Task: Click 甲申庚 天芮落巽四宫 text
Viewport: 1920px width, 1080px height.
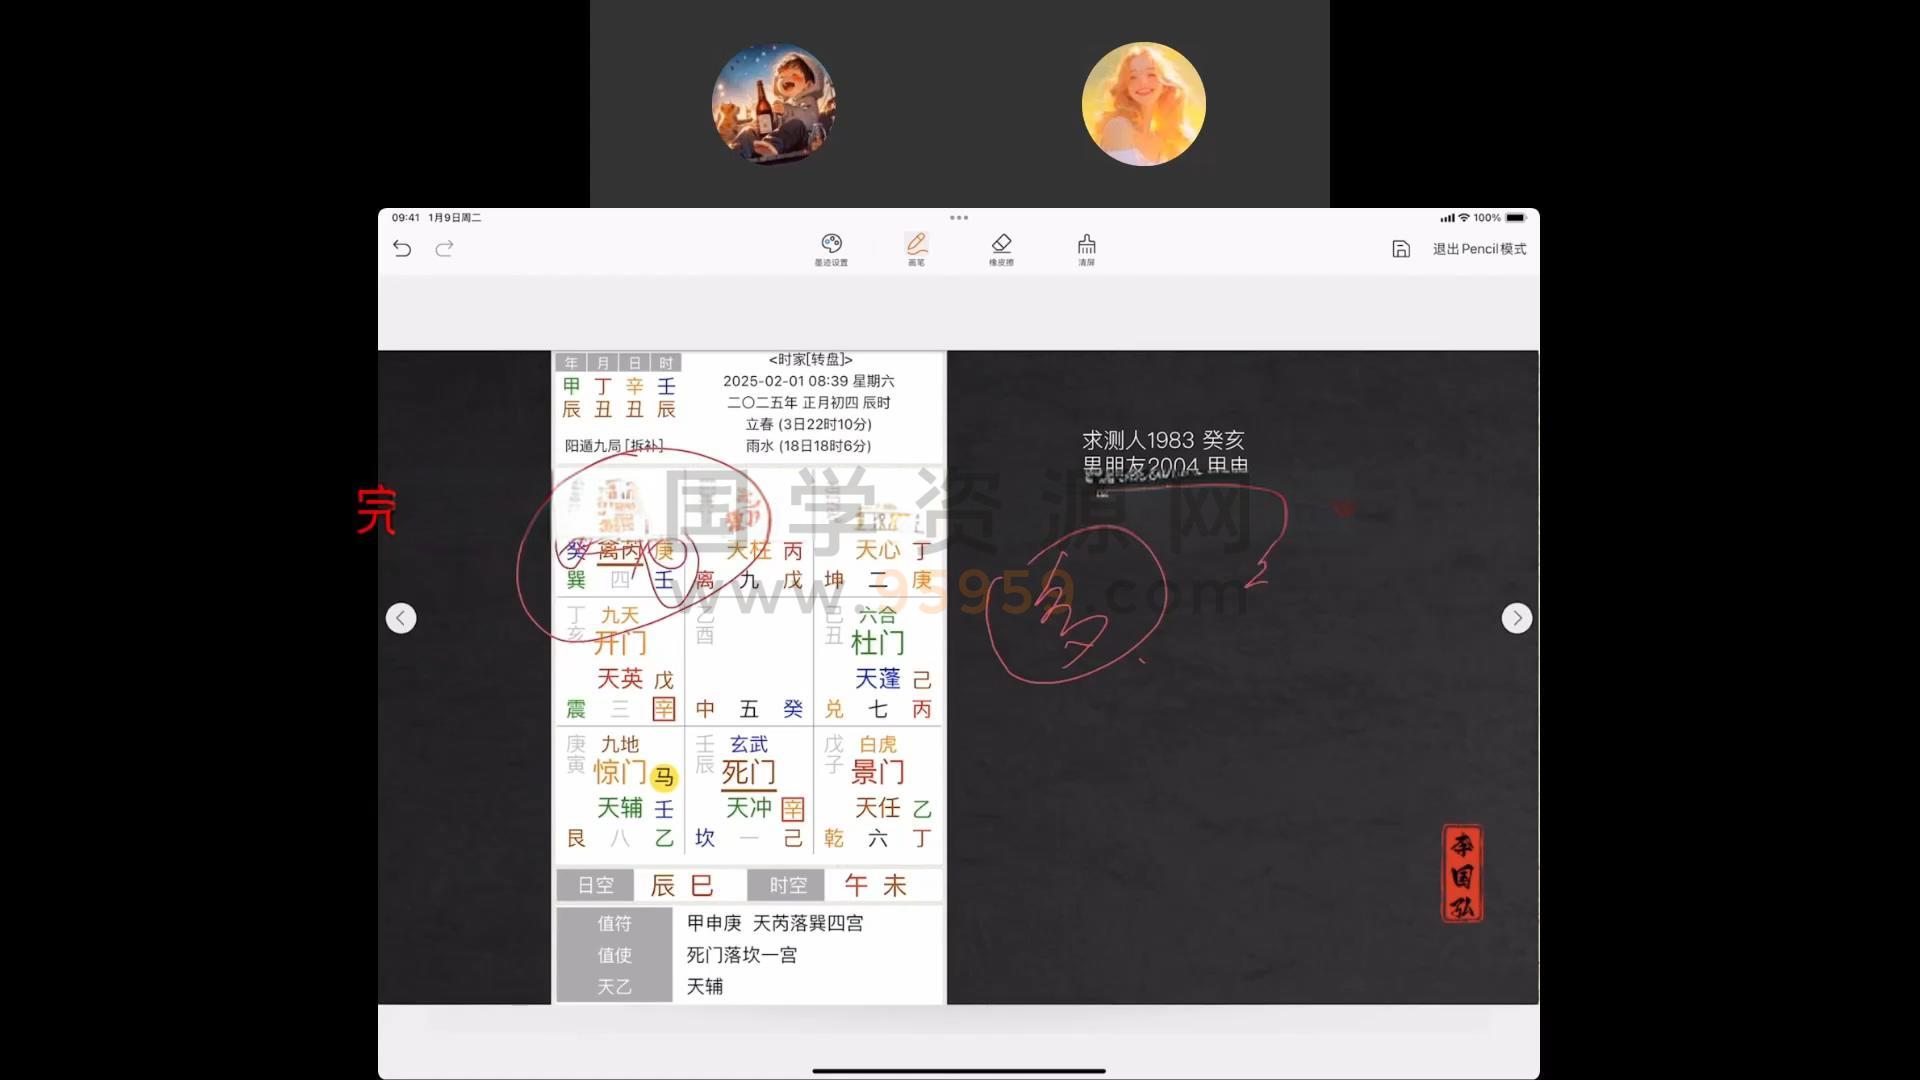Action: (775, 923)
